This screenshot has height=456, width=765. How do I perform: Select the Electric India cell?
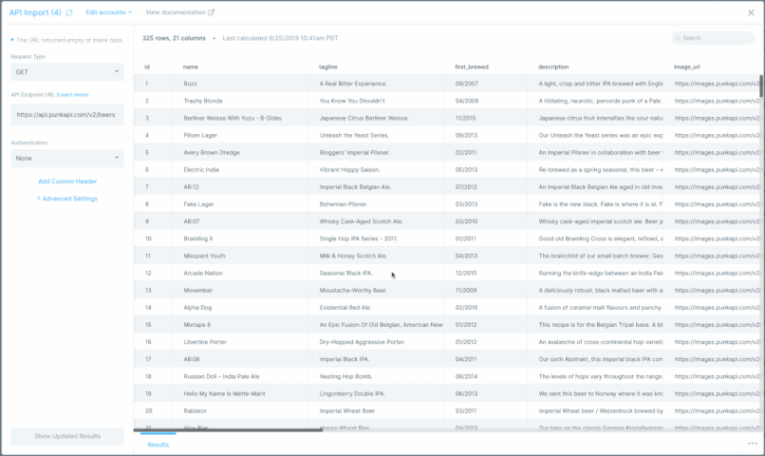(240, 170)
